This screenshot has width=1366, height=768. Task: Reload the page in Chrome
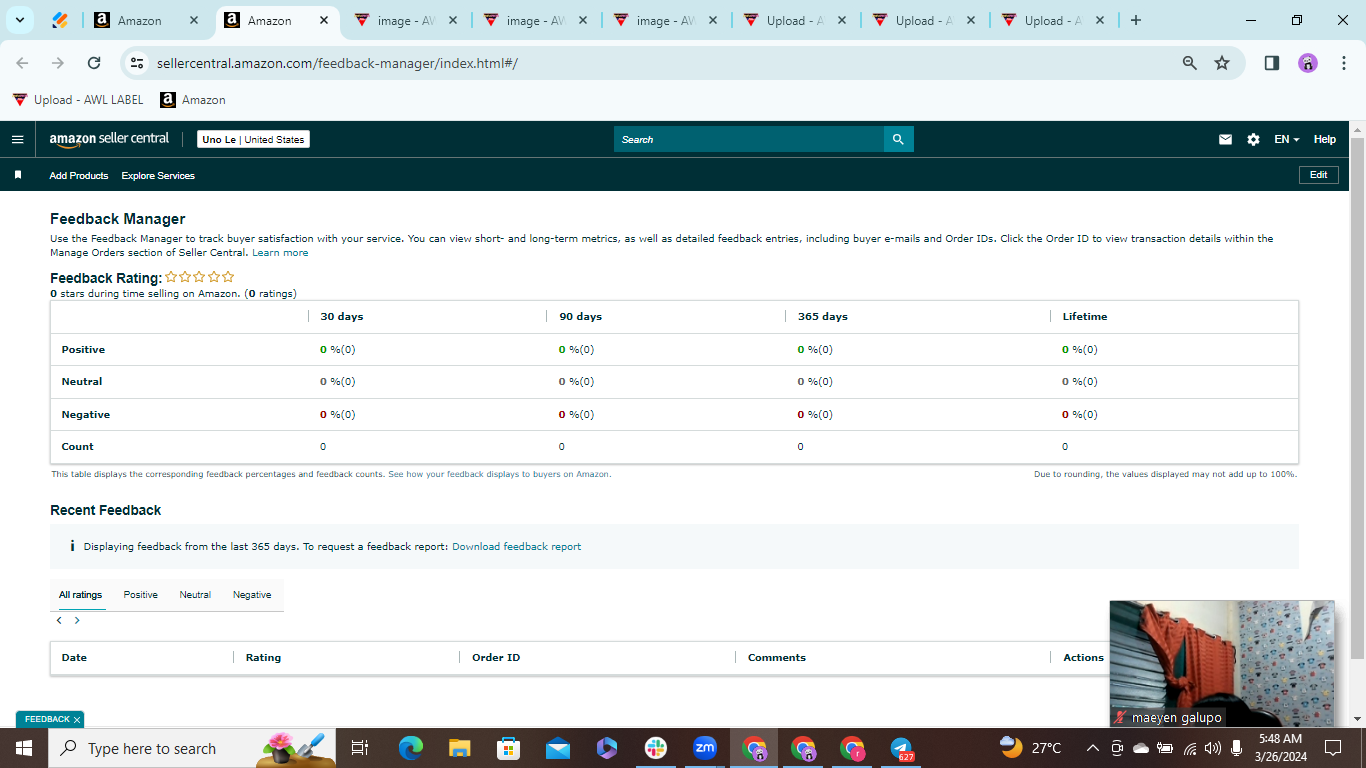(x=94, y=63)
